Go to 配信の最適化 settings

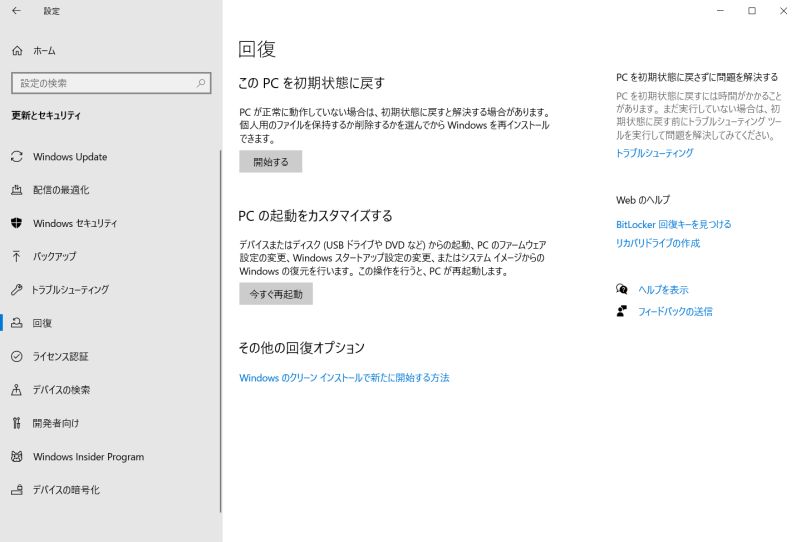point(110,190)
